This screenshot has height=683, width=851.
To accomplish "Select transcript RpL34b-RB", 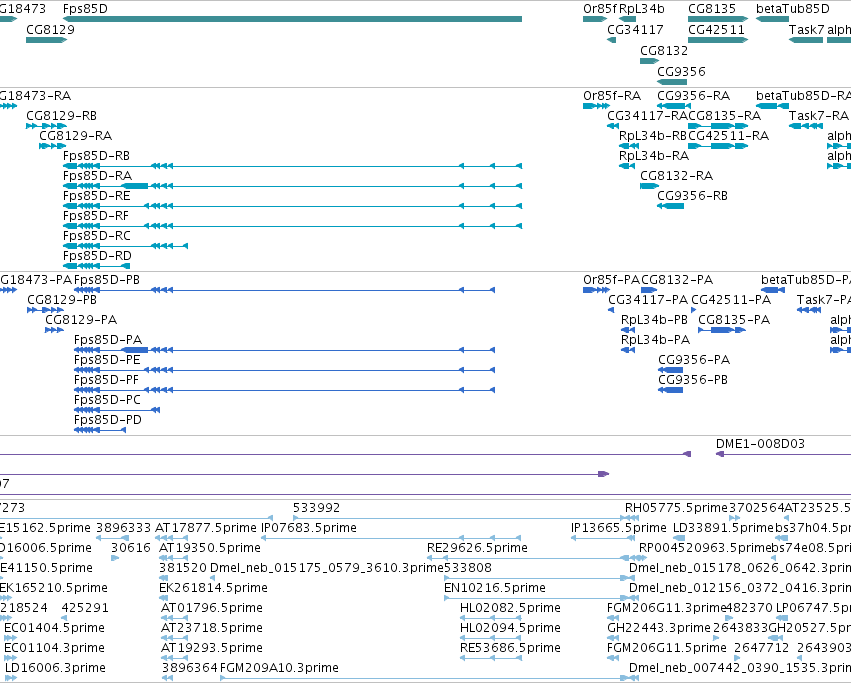I will point(653,136).
